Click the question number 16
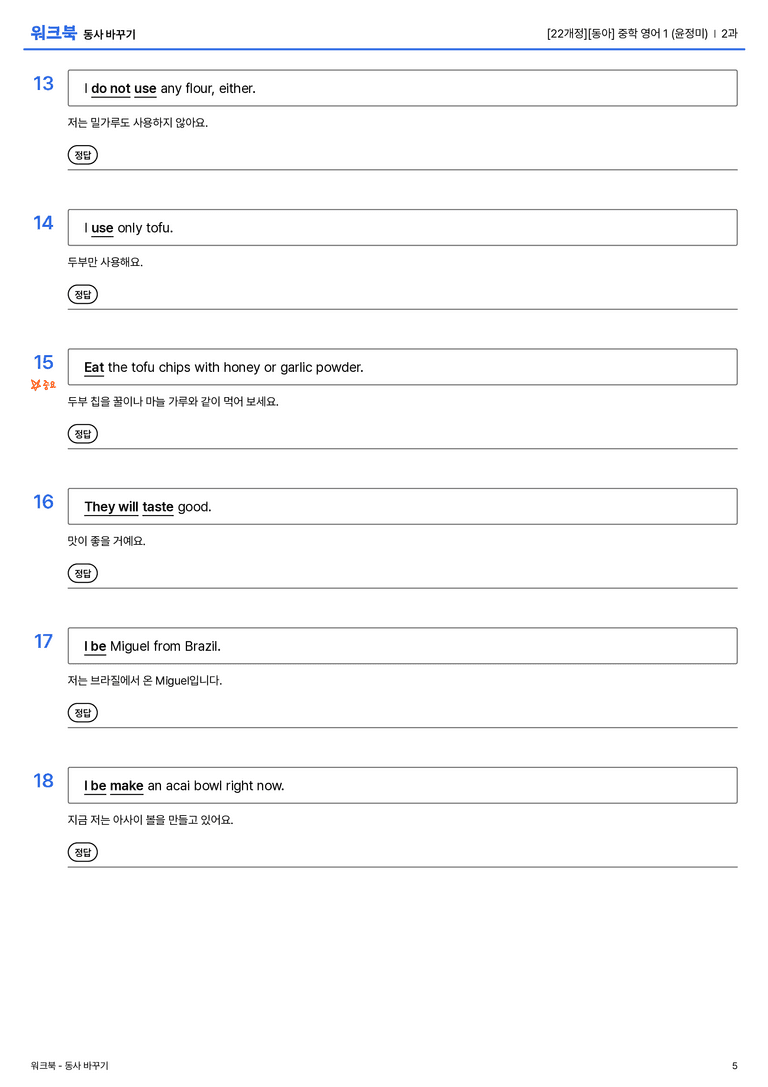The height and width of the screenshot is (1087, 768). [43, 501]
